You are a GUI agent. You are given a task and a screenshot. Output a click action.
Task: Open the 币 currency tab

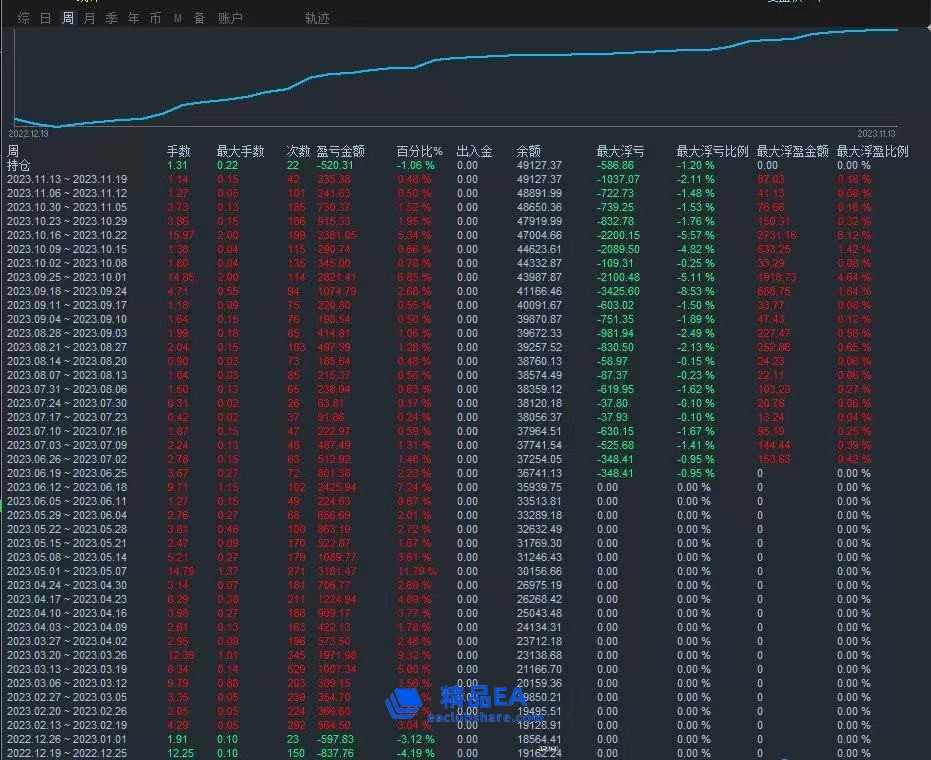tap(155, 18)
